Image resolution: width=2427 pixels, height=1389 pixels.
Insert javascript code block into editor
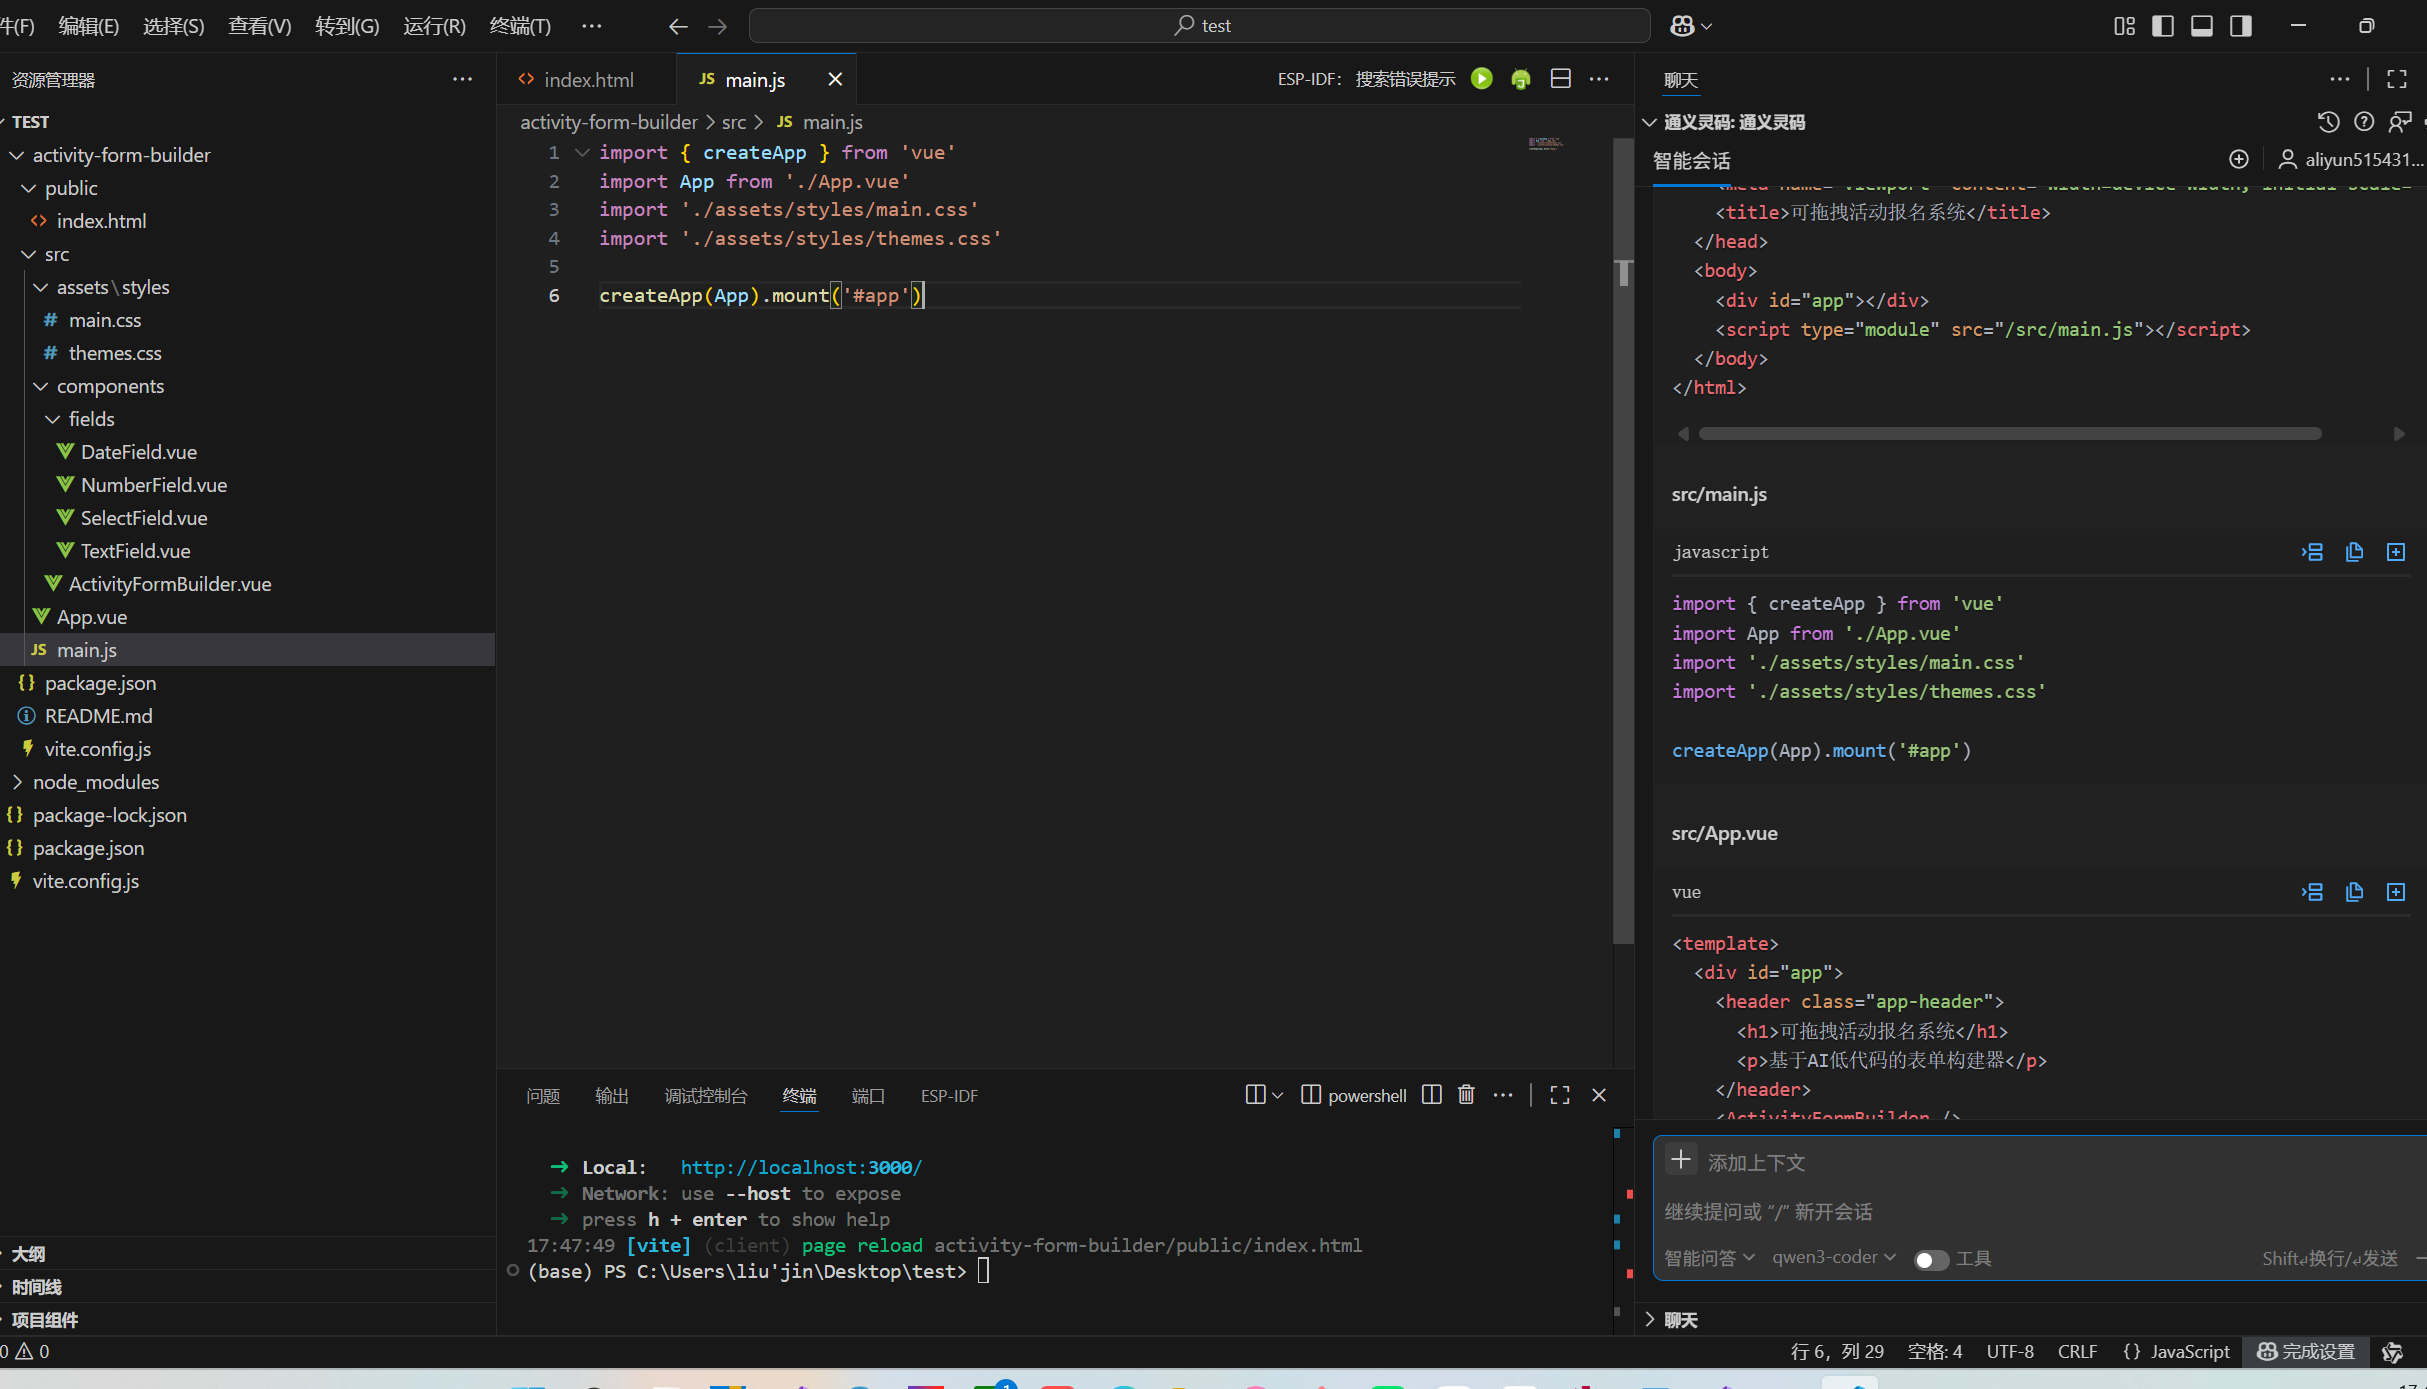point(2312,552)
